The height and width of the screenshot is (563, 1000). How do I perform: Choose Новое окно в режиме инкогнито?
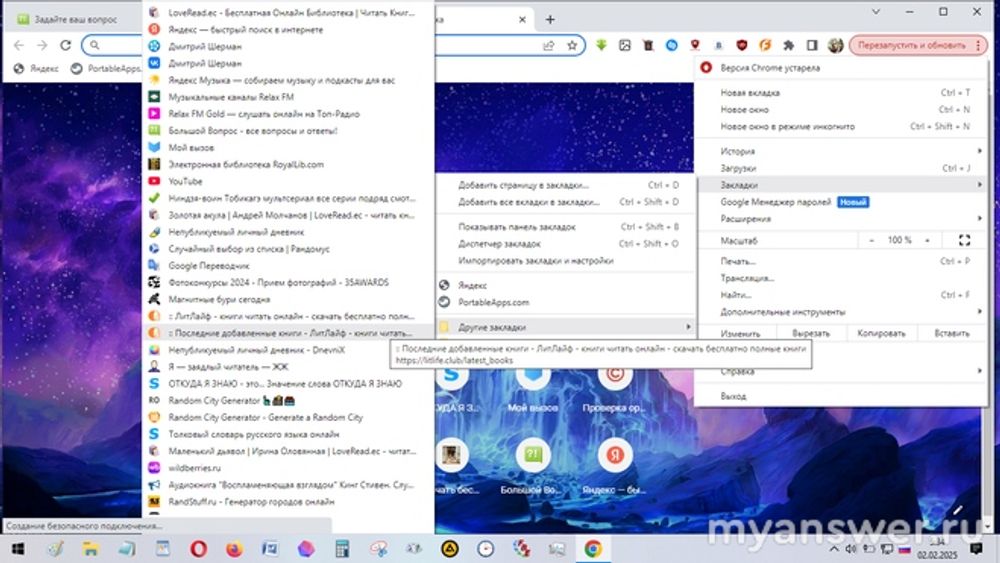[841, 126]
